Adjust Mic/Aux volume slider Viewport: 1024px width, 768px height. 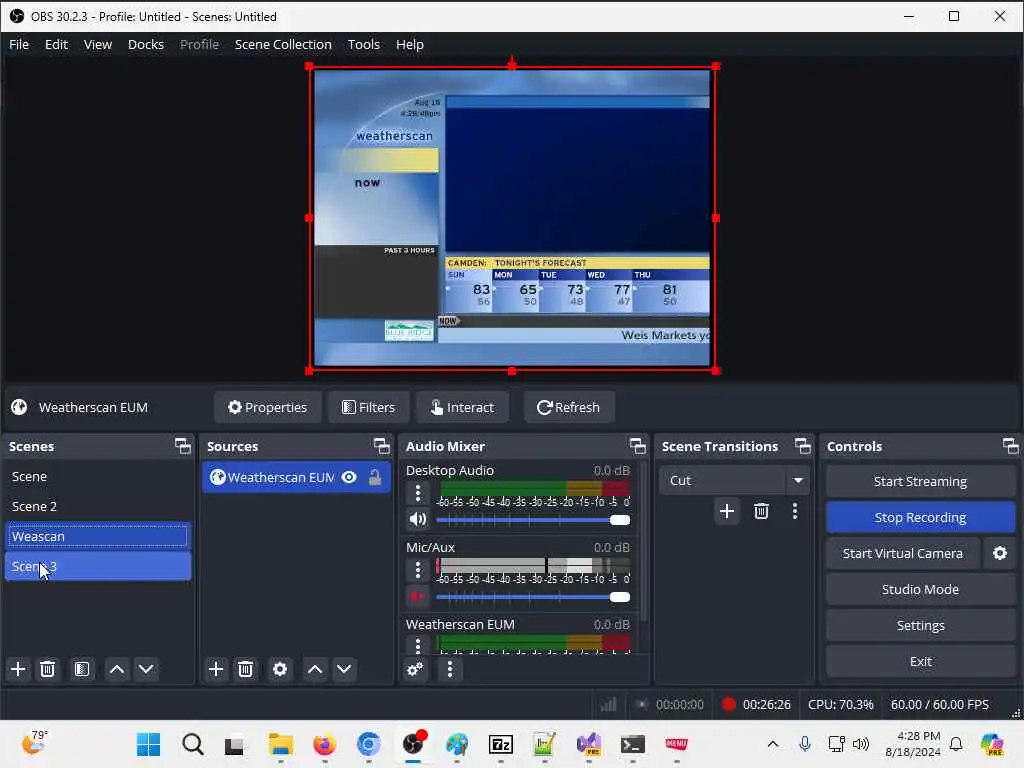533,597
